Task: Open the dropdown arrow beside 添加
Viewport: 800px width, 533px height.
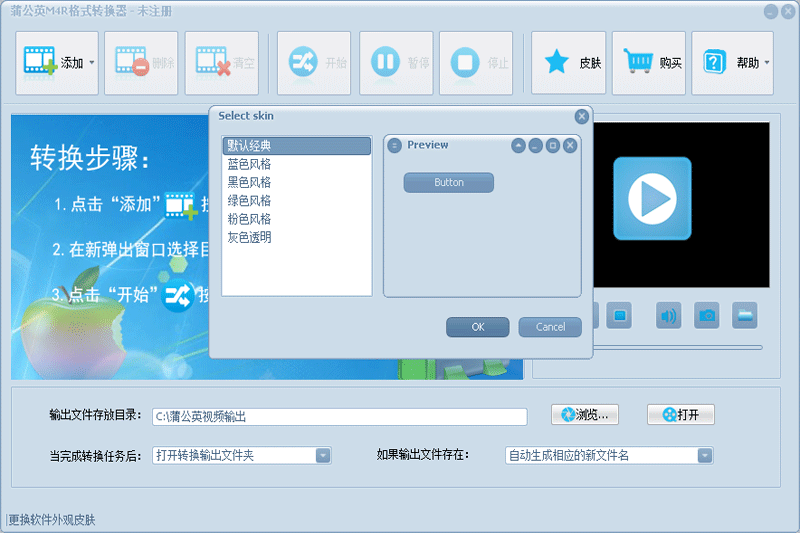Action: (92, 63)
